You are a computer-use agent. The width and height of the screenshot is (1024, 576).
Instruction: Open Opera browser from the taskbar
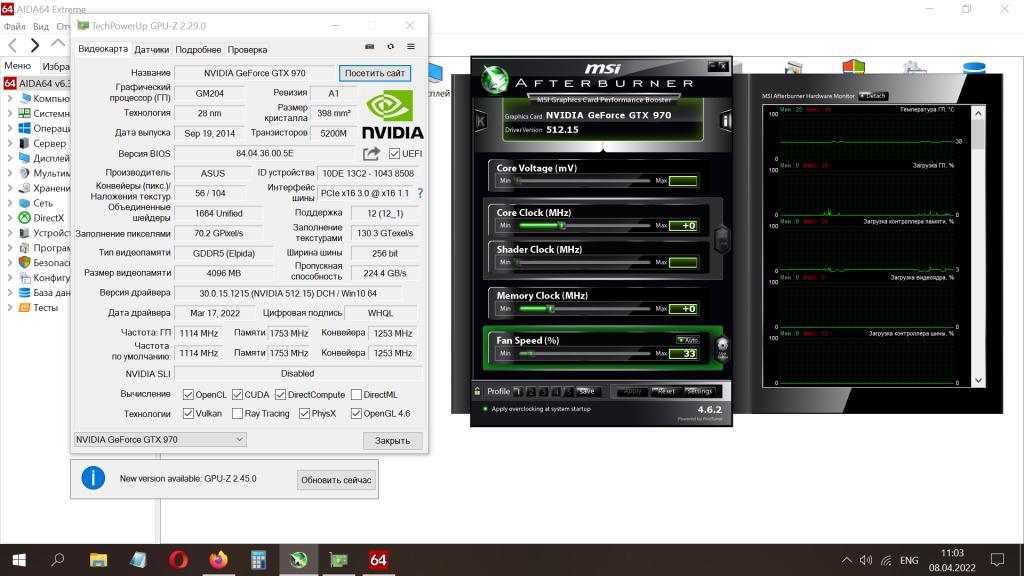click(x=178, y=560)
